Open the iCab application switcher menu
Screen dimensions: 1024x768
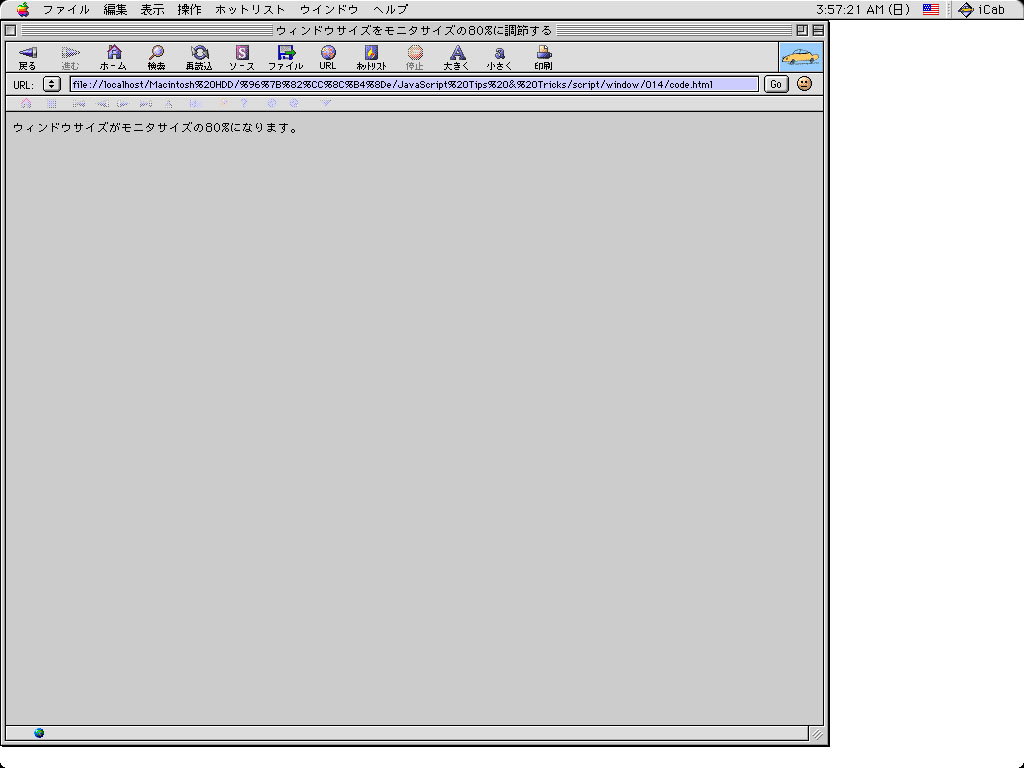[x=980, y=9]
